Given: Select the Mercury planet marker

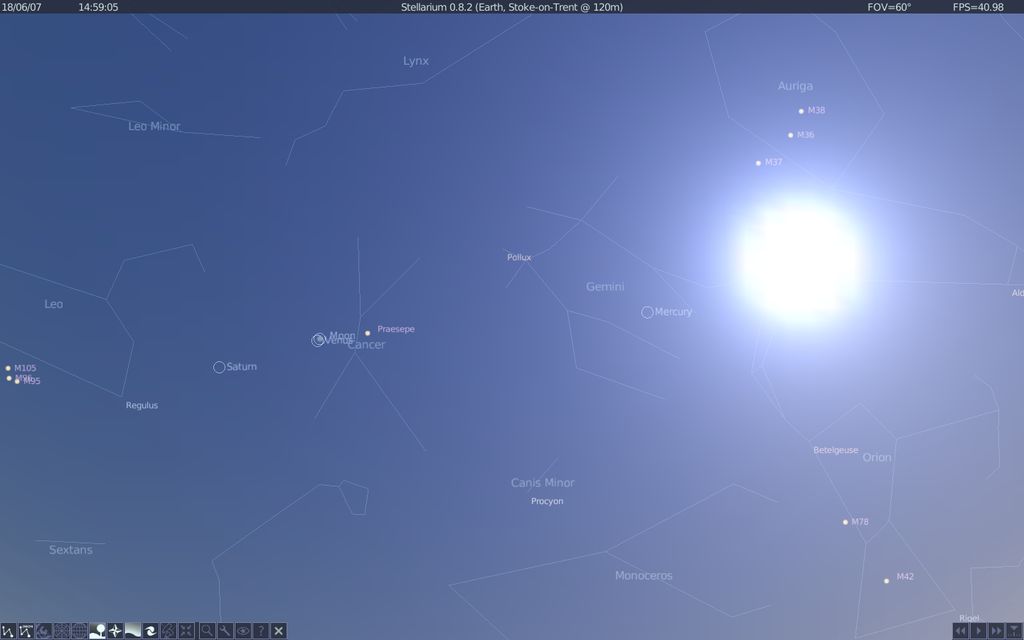Looking at the screenshot, I should click(647, 312).
